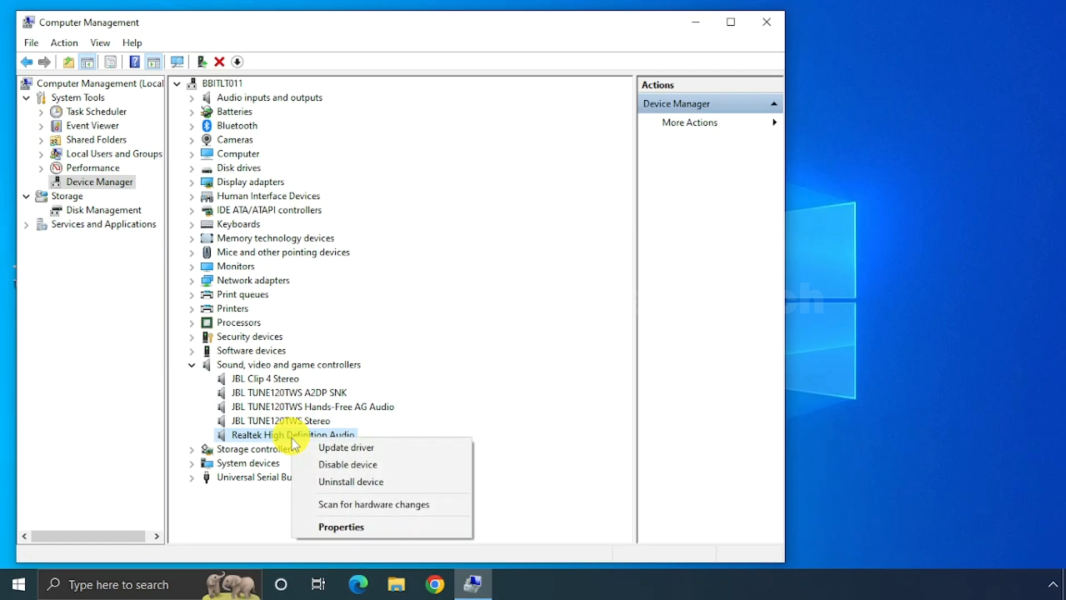Expand Audio inputs and outputs category

pos(192,98)
